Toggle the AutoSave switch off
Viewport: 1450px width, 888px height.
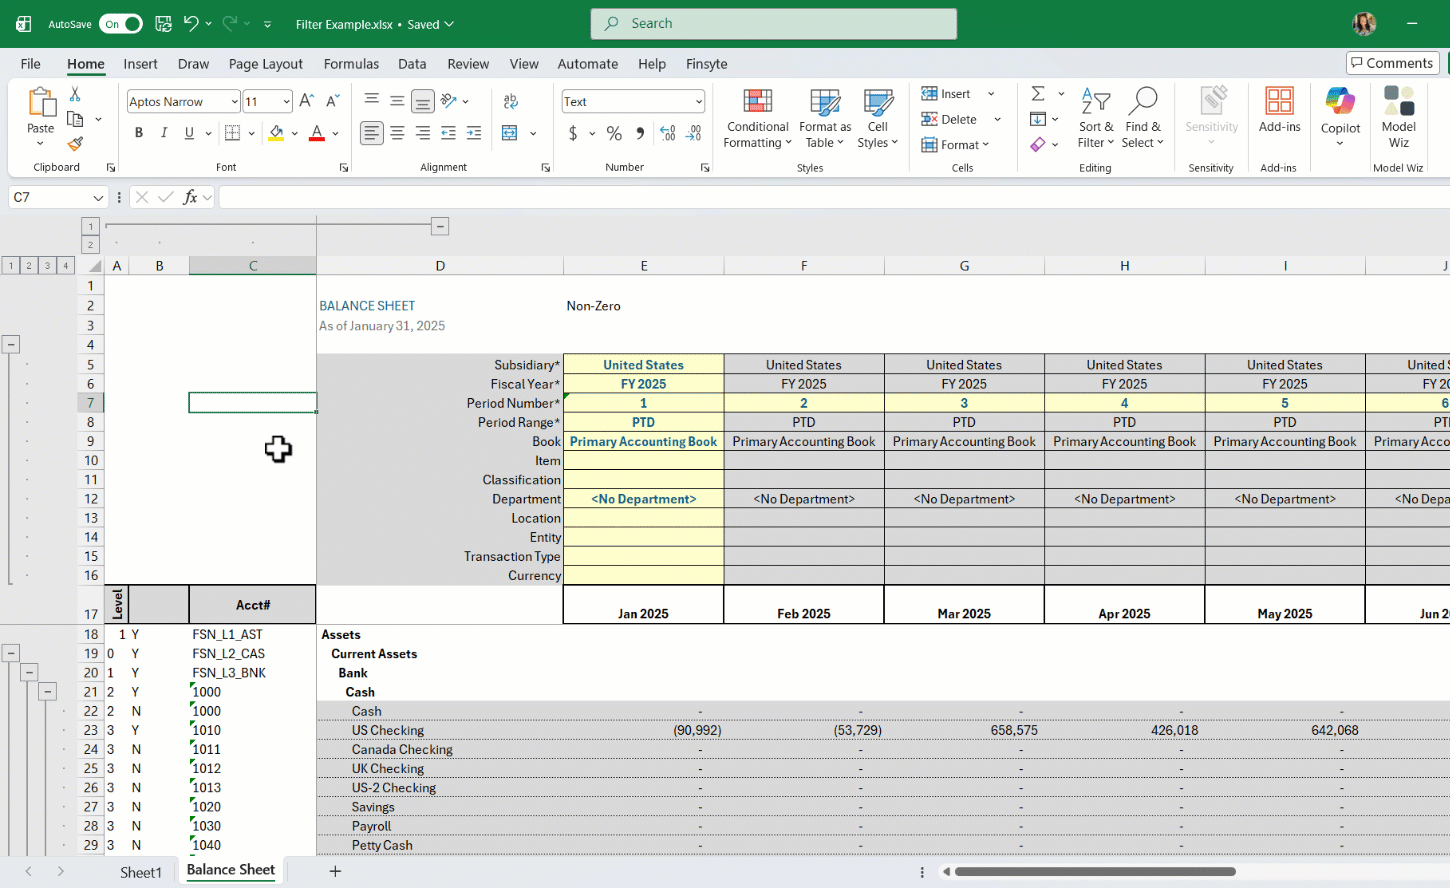(x=121, y=24)
